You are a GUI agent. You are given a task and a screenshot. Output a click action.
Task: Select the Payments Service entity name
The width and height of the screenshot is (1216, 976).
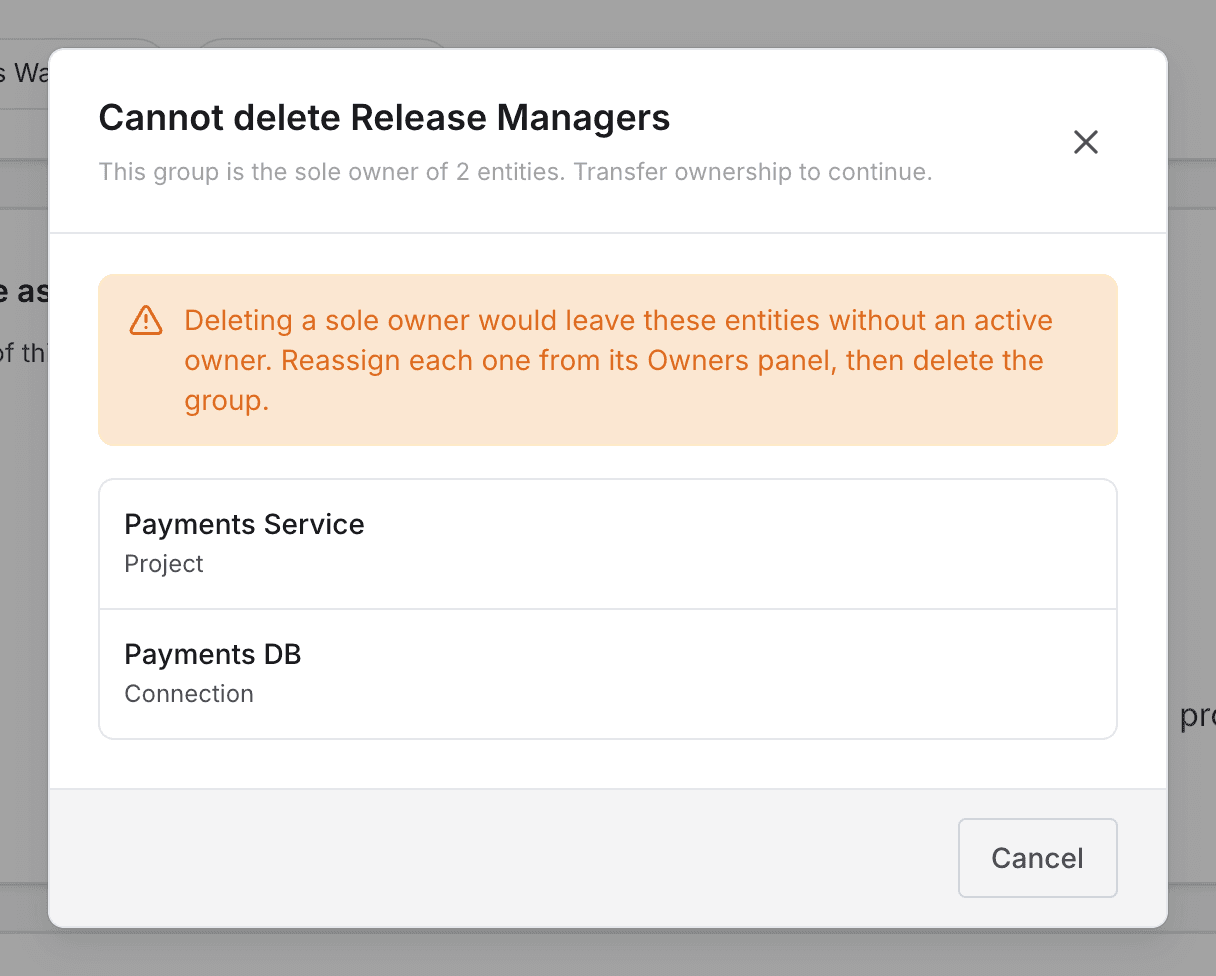point(244,524)
